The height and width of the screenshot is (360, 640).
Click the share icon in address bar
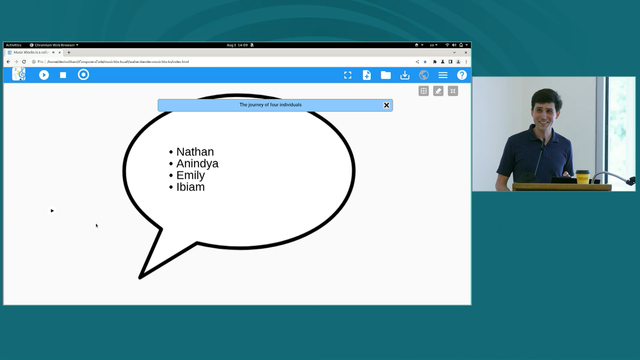417,62
